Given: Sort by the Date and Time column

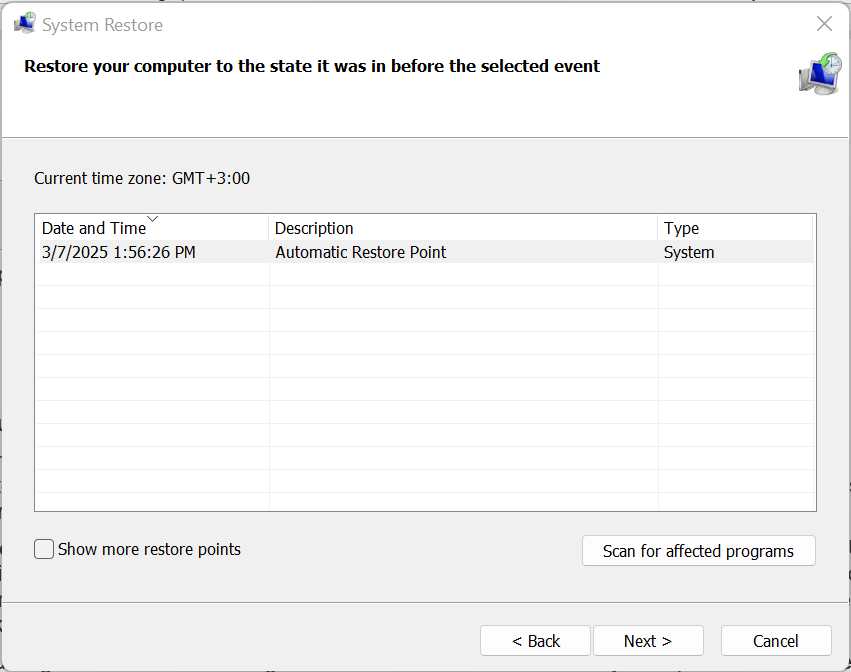Looking at the screenshot, I should 94,229.
